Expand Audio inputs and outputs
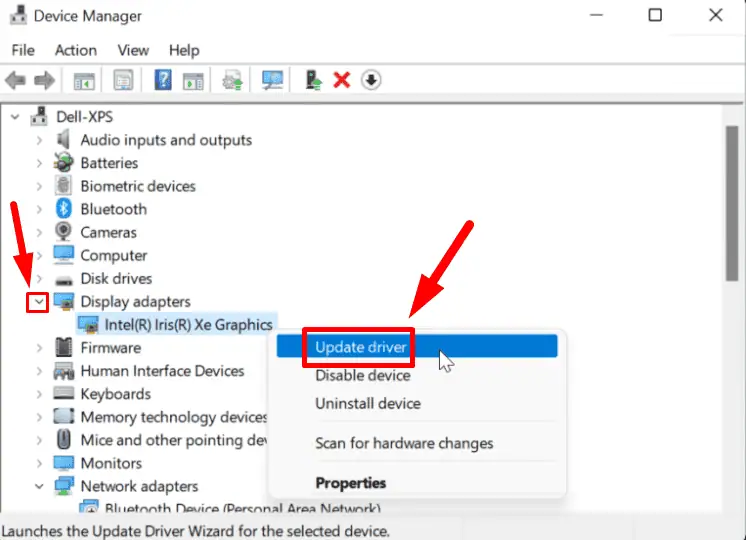 (x=39, y=140)
